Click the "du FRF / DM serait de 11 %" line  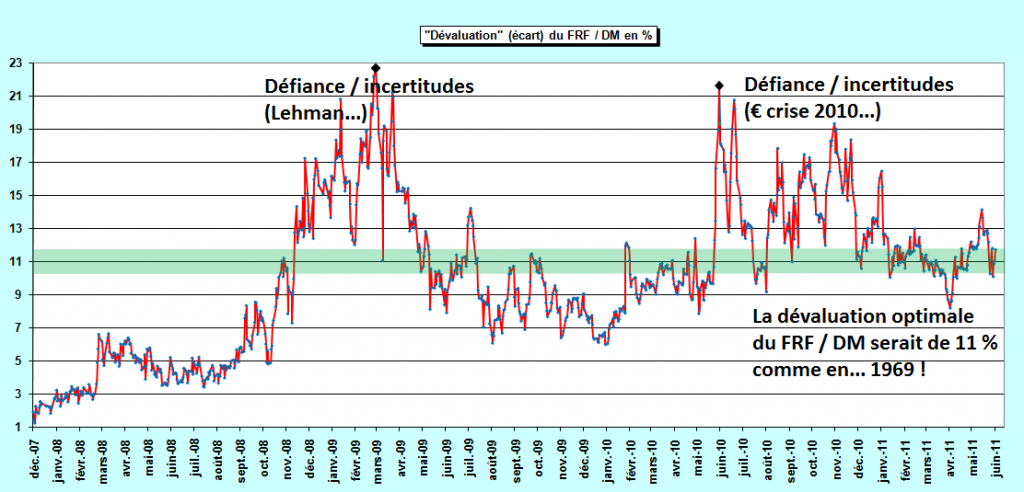[875, 343]
